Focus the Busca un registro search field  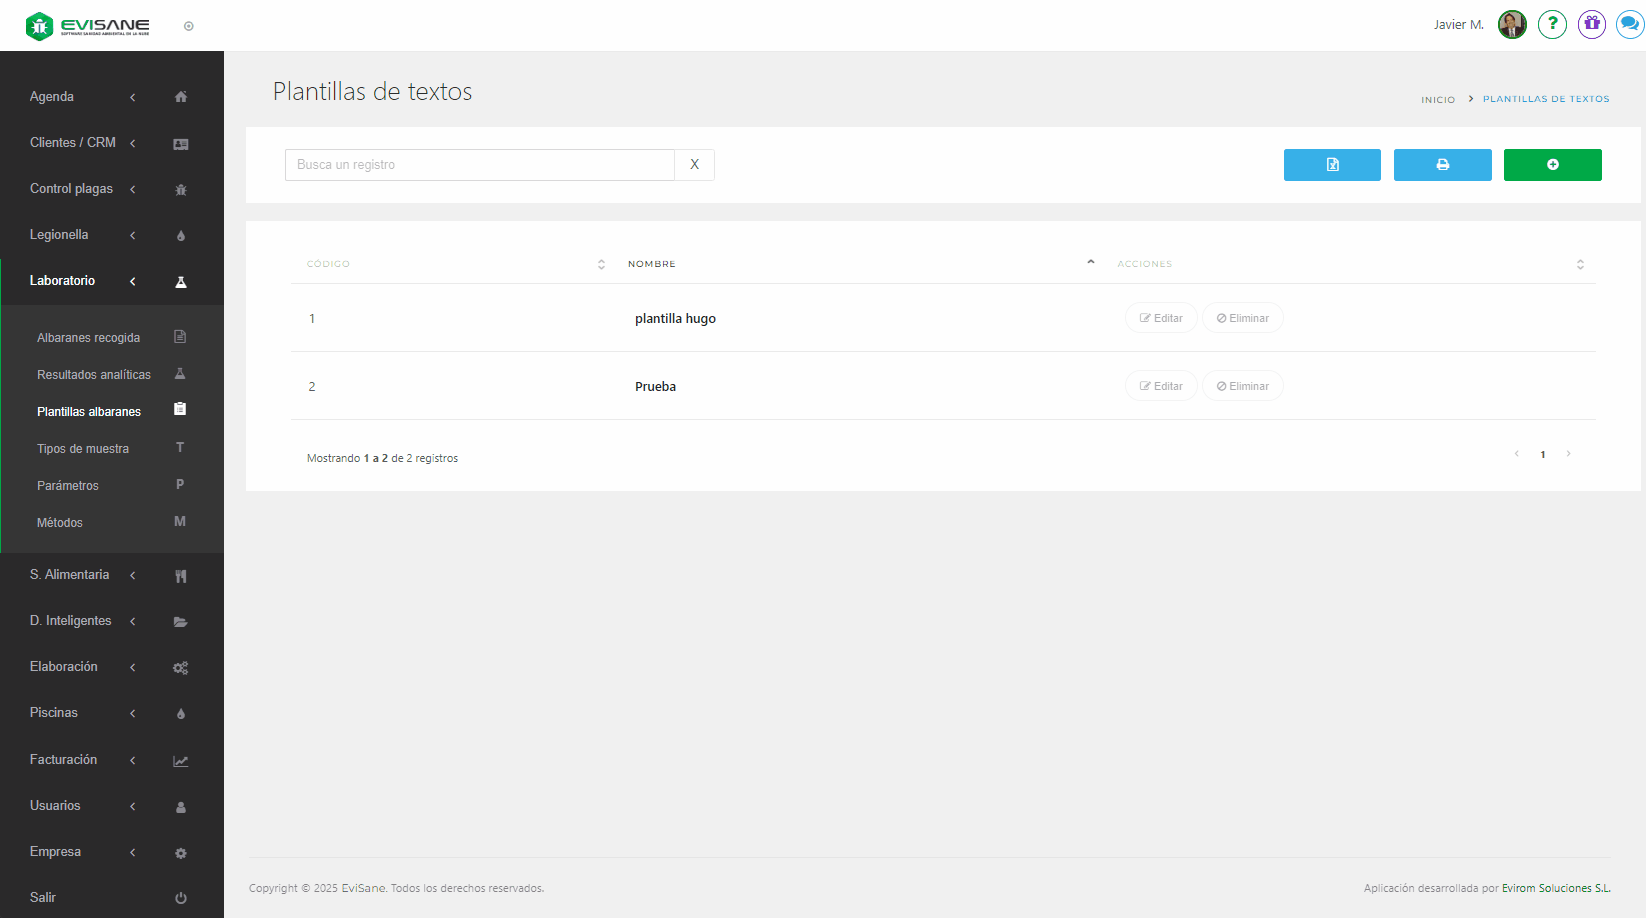click(x=480, y=165)
